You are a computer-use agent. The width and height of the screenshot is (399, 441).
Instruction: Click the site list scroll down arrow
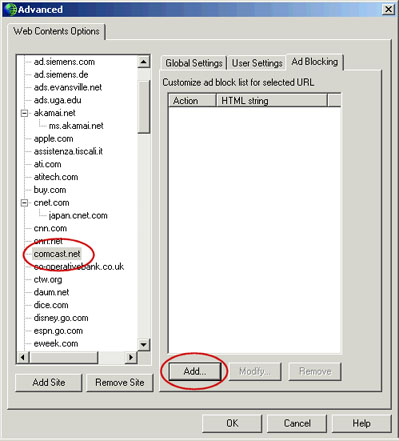point(144,344)
